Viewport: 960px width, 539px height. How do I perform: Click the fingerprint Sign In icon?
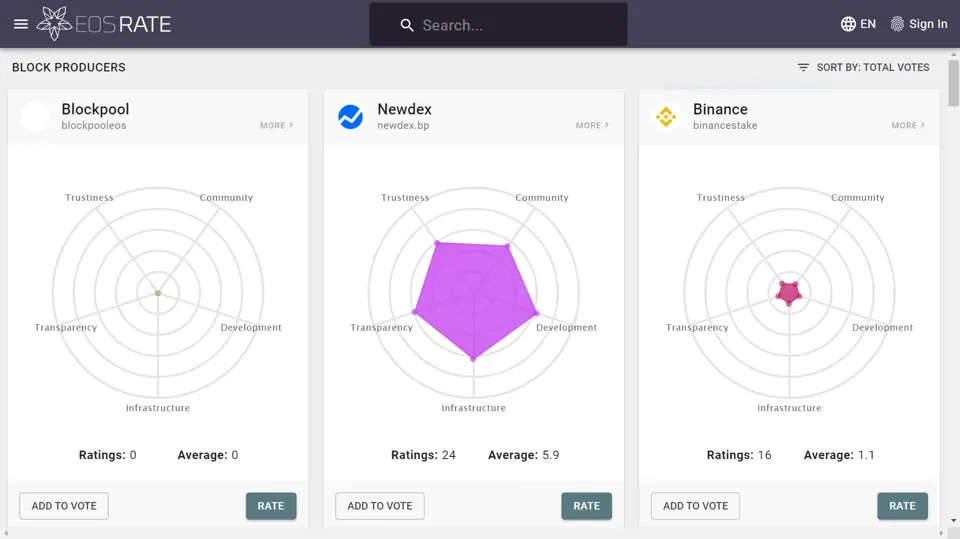(x=897, y=24)
